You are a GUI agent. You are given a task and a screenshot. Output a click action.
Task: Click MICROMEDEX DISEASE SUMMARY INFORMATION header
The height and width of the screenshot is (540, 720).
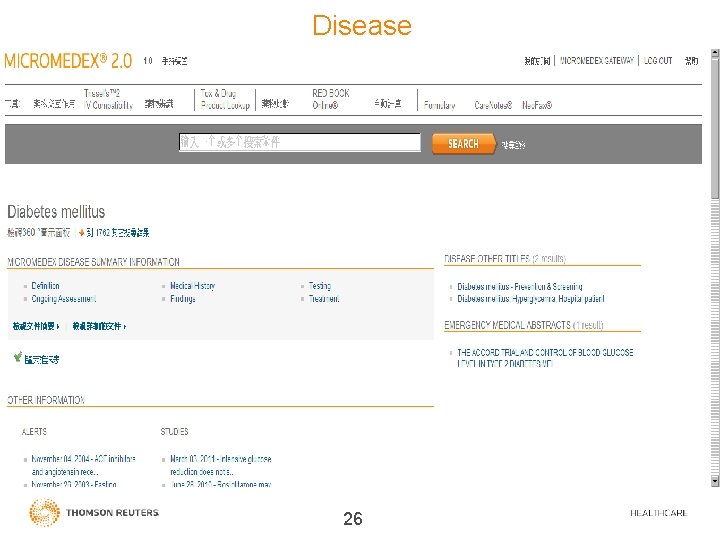pyautogui.click(x=93, y=262)
